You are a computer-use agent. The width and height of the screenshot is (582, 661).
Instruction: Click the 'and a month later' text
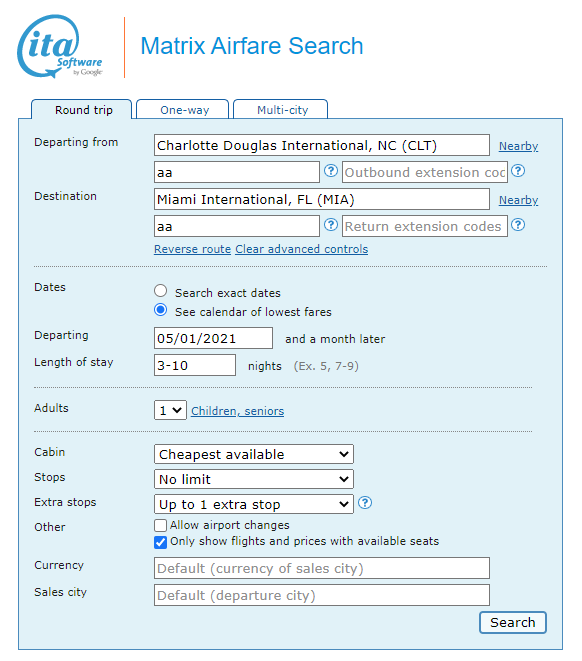[x=335, y=339]
